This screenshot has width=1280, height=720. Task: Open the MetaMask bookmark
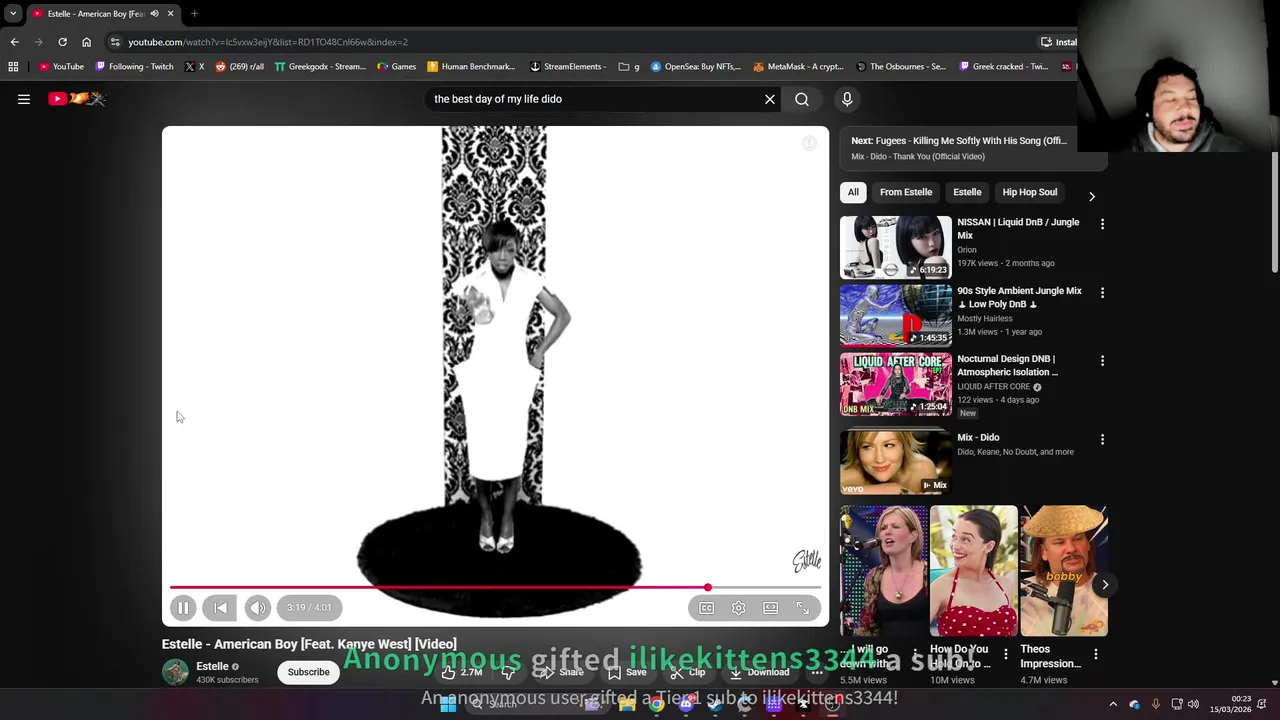[x=798, y=67]
